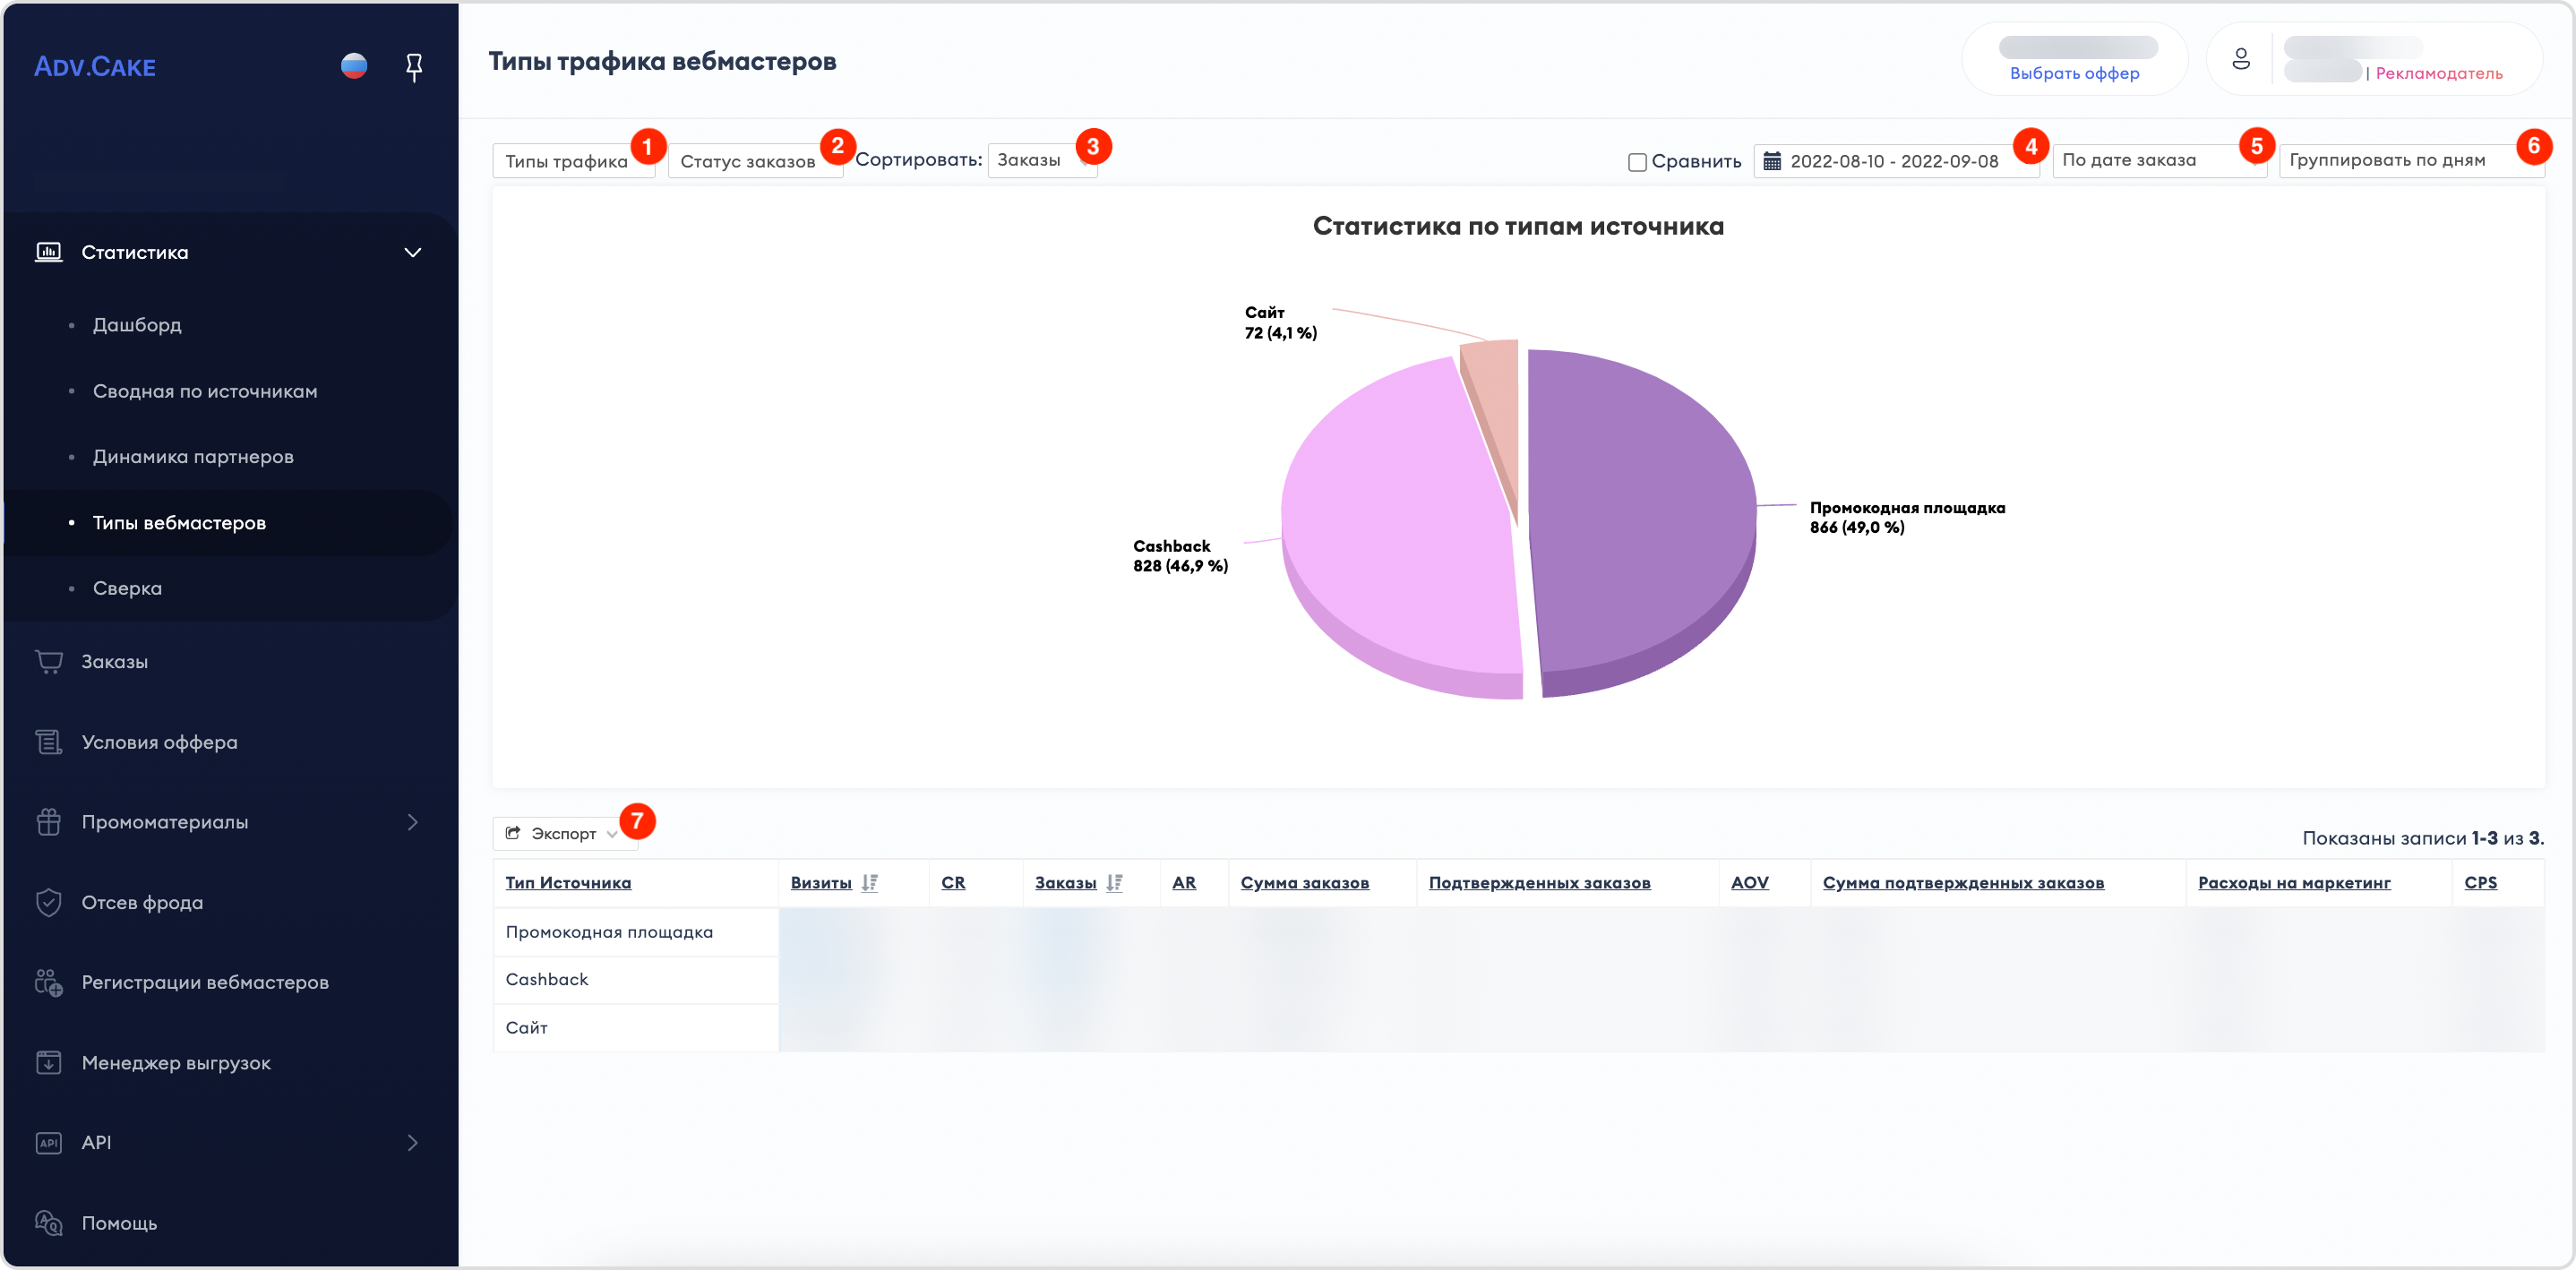Sort by Подтвержденных заказов header

coord(1539,883)
